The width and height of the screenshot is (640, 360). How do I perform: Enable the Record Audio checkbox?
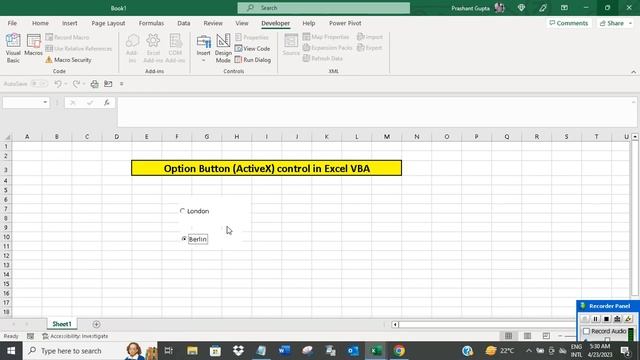(587, 331)
